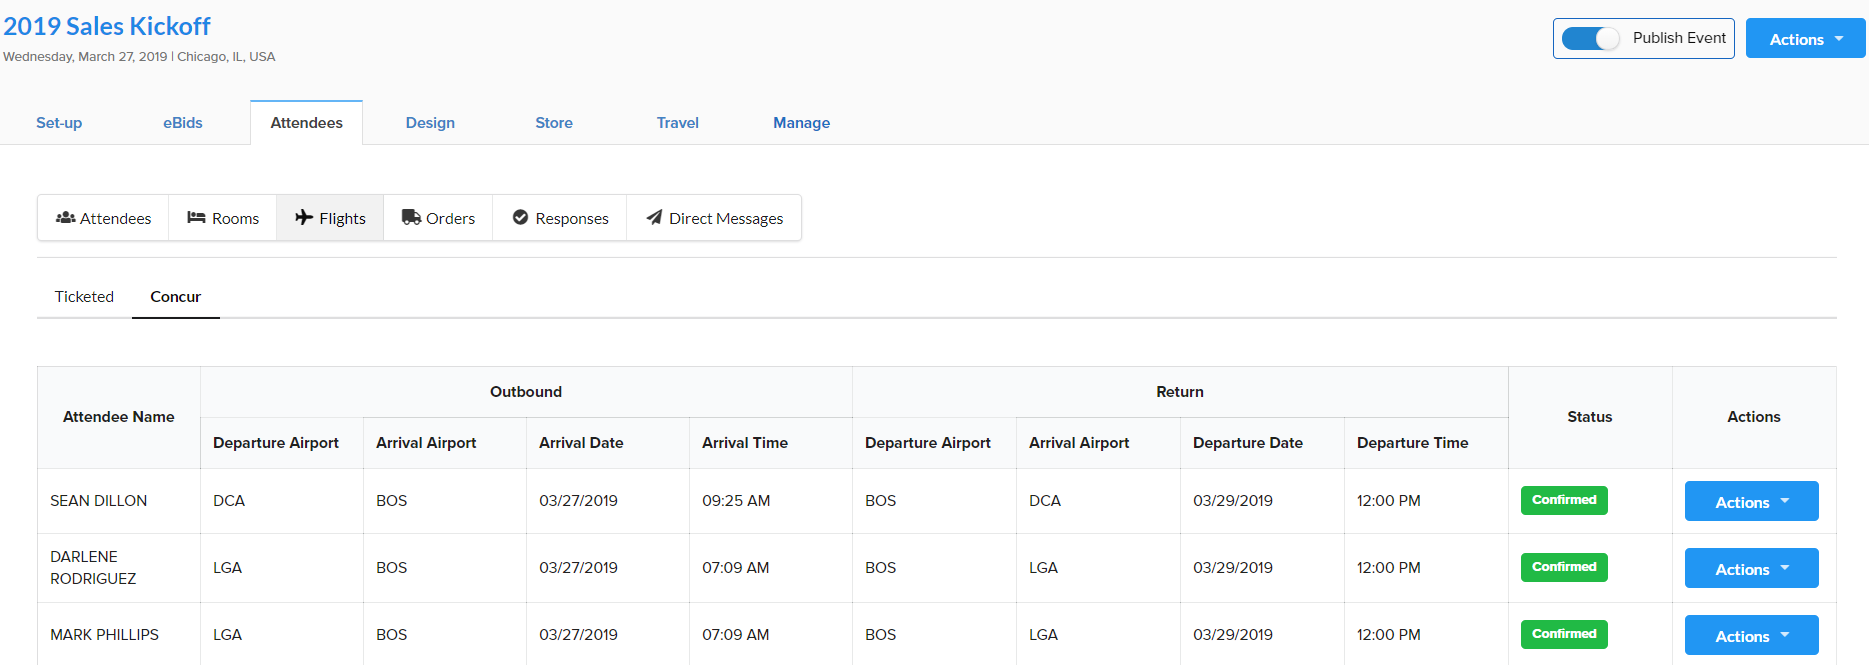
Task: Click the Confirmed status badge for Sean Dillon
Action: tap(1564, 500)
